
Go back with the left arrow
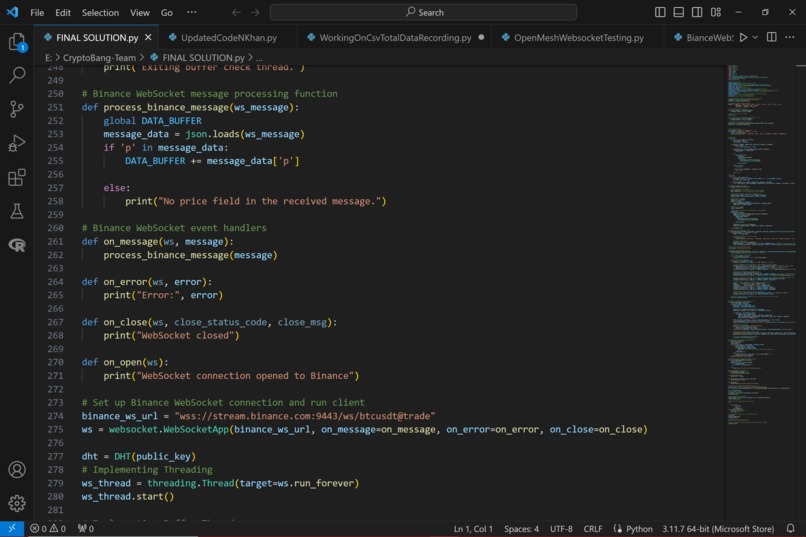236,12
